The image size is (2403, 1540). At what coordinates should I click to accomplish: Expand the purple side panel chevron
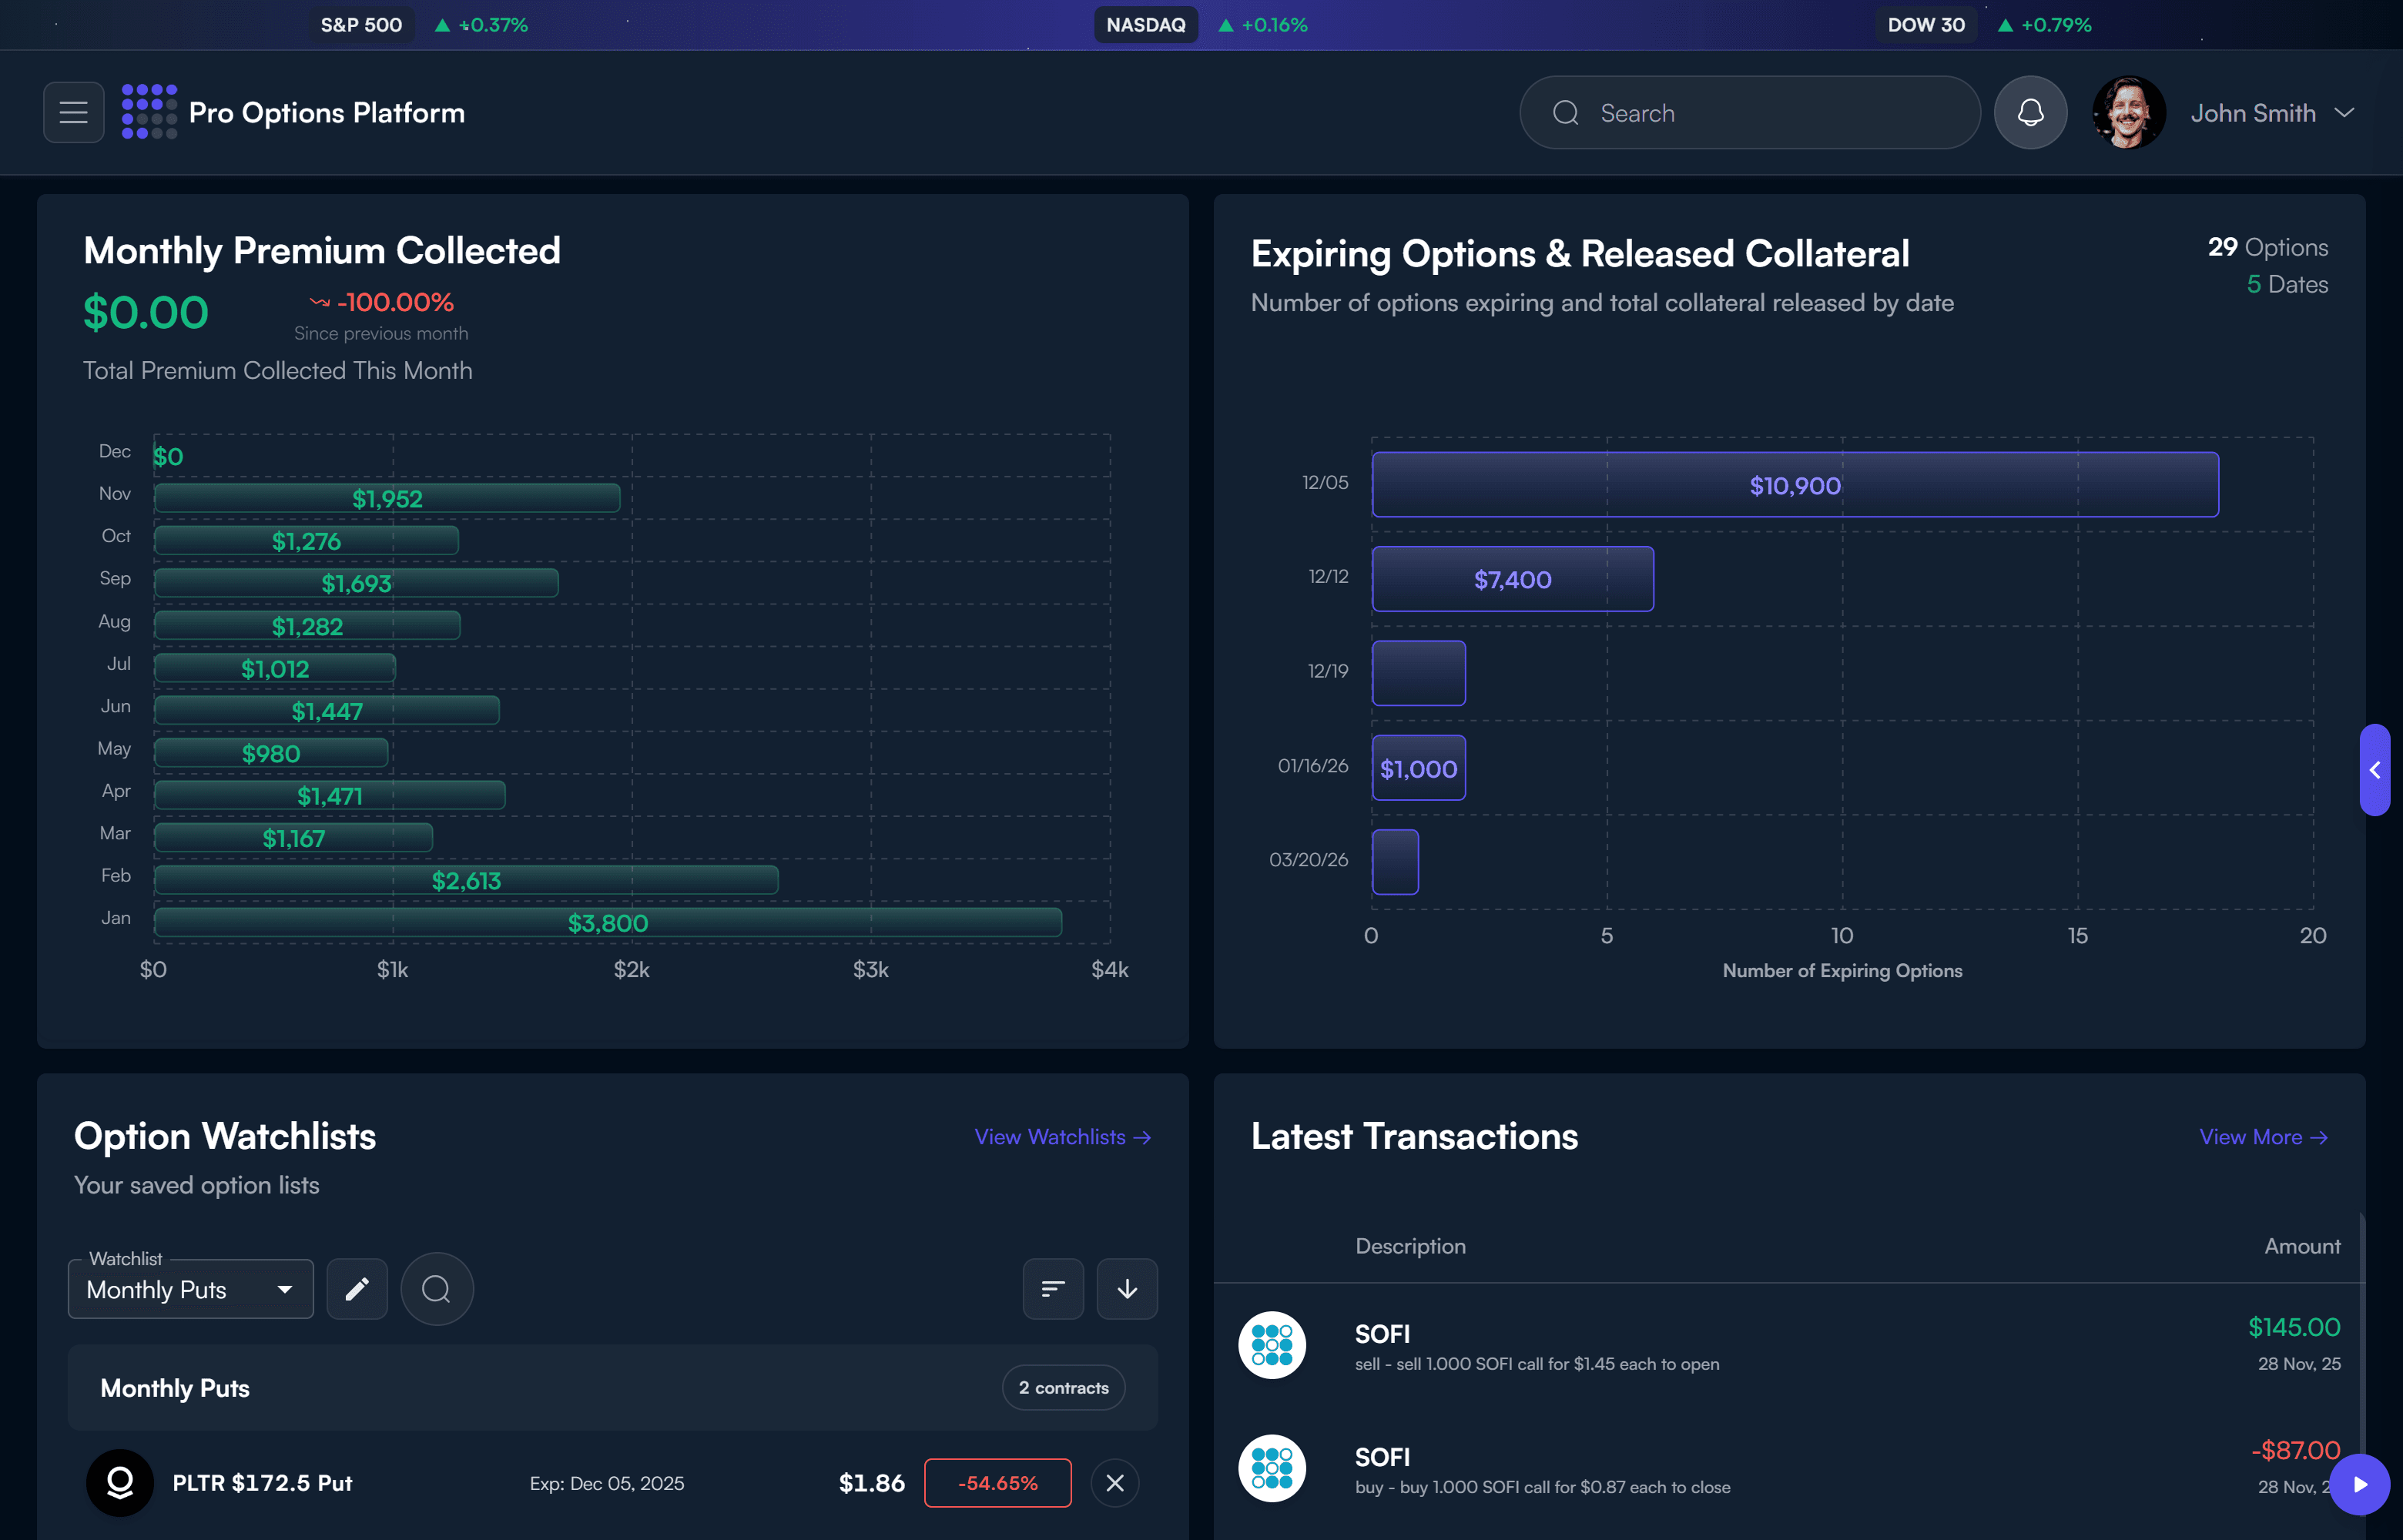(x=2374, y=769)
